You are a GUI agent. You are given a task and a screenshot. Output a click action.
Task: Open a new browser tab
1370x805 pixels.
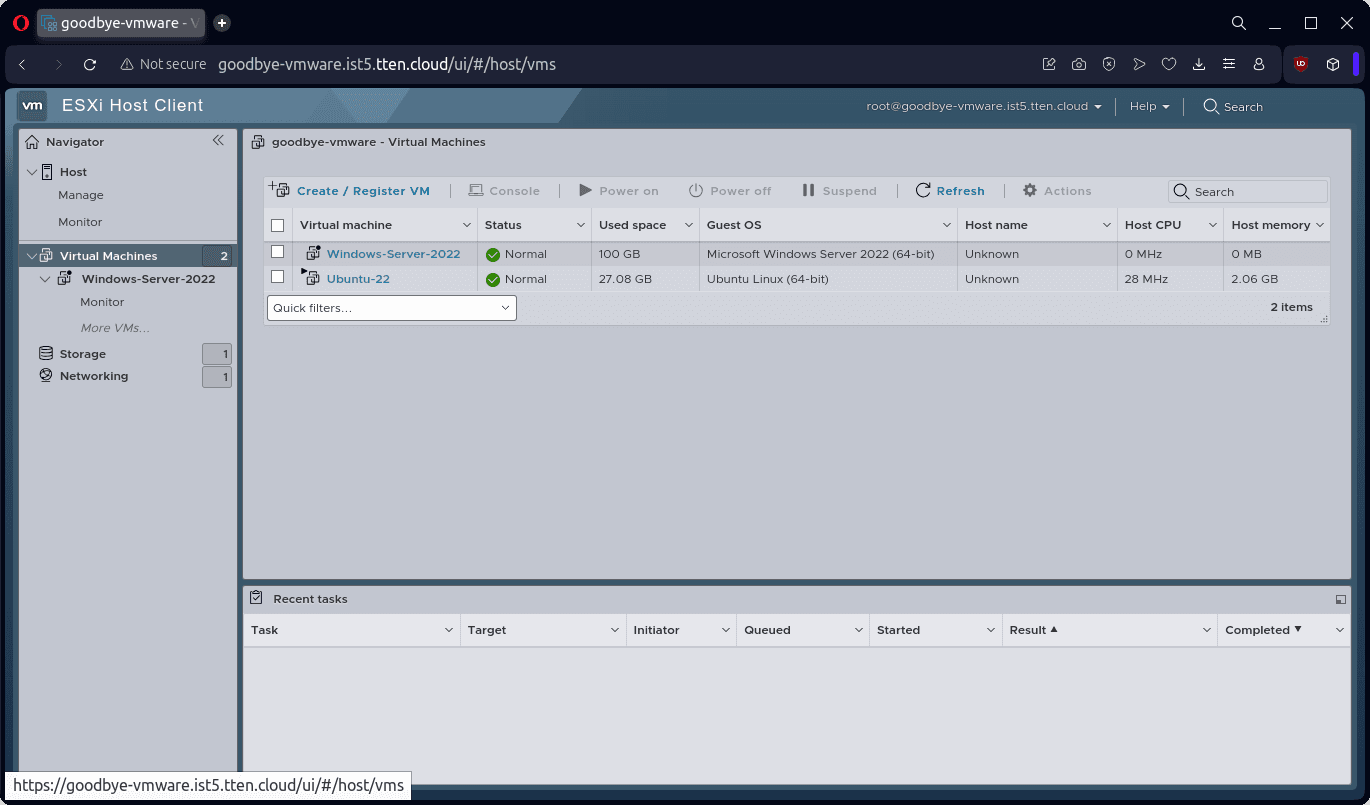pyautogui.click(x=222, y=23)
